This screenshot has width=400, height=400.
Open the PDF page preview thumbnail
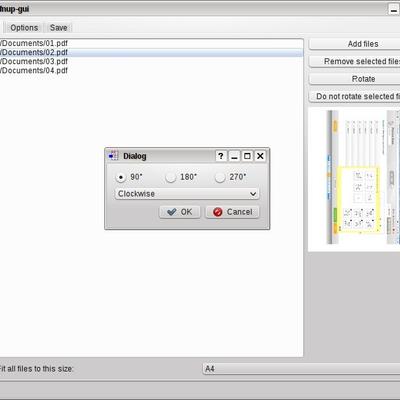pyautogui.click(x=354, y=179)
